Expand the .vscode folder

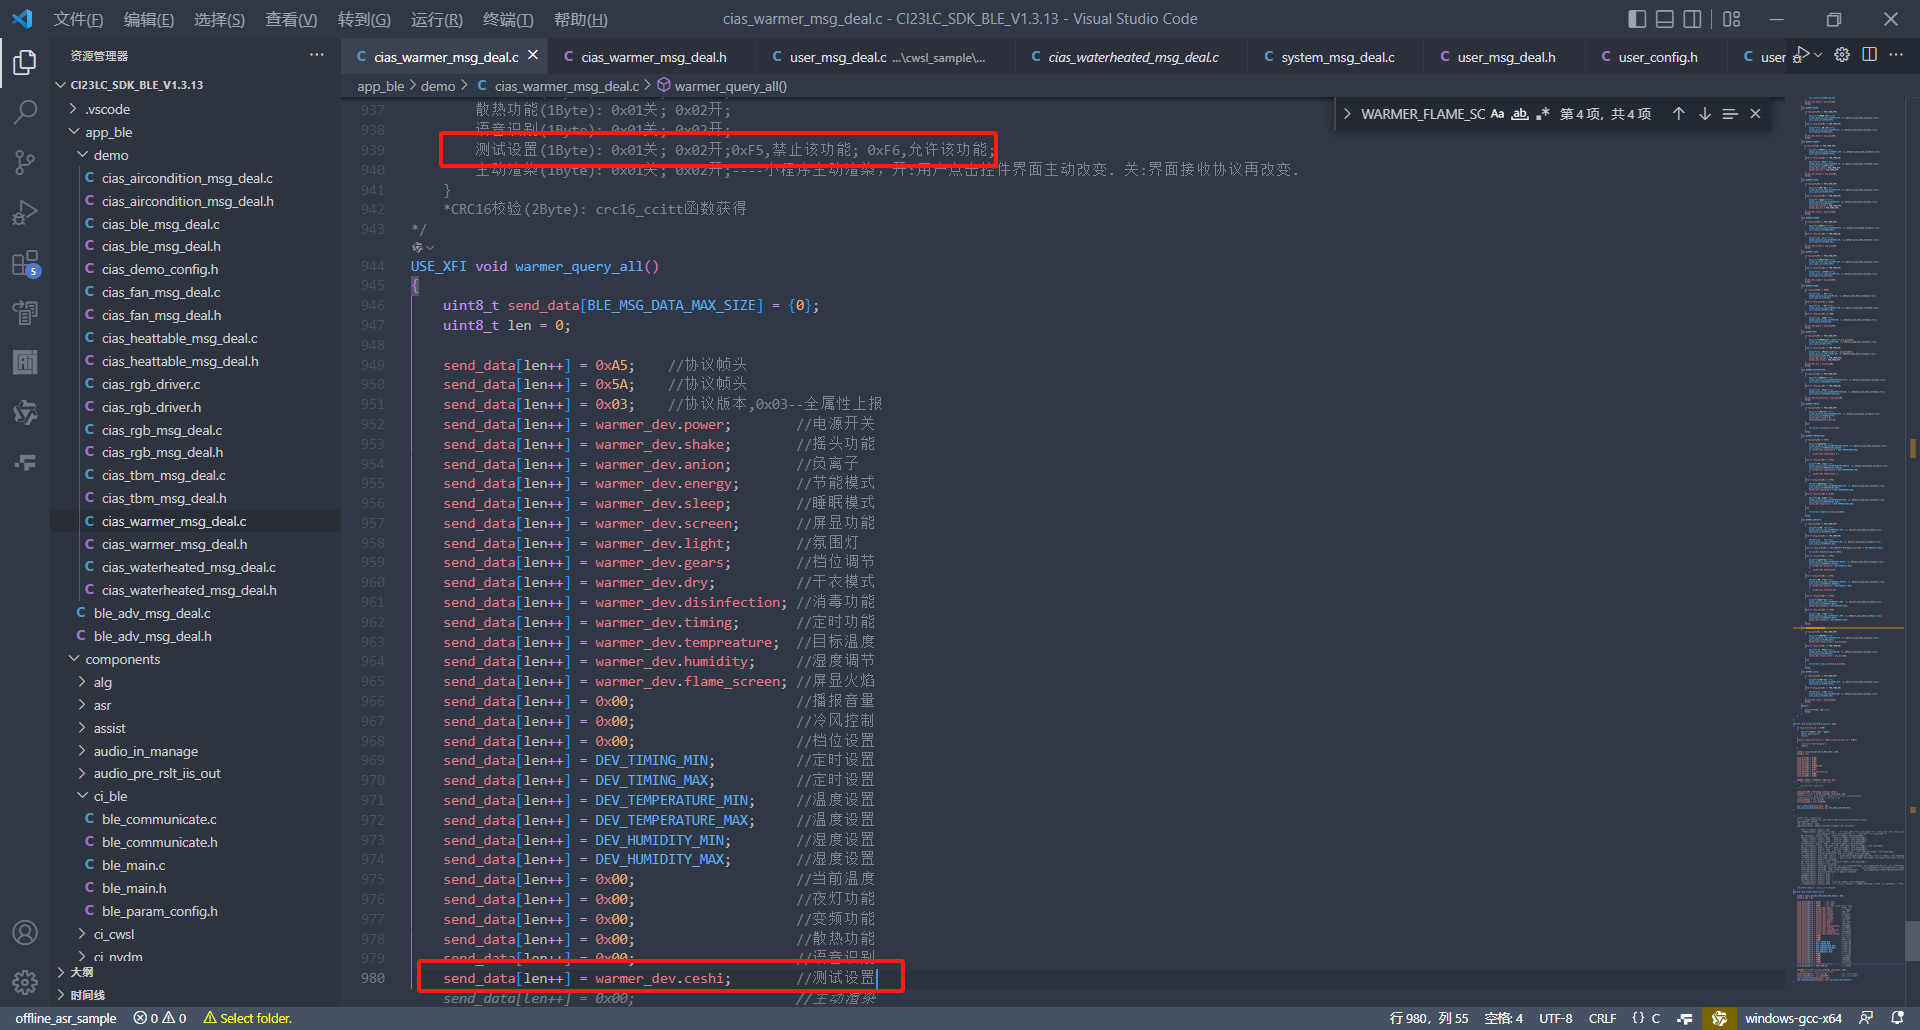107,109
